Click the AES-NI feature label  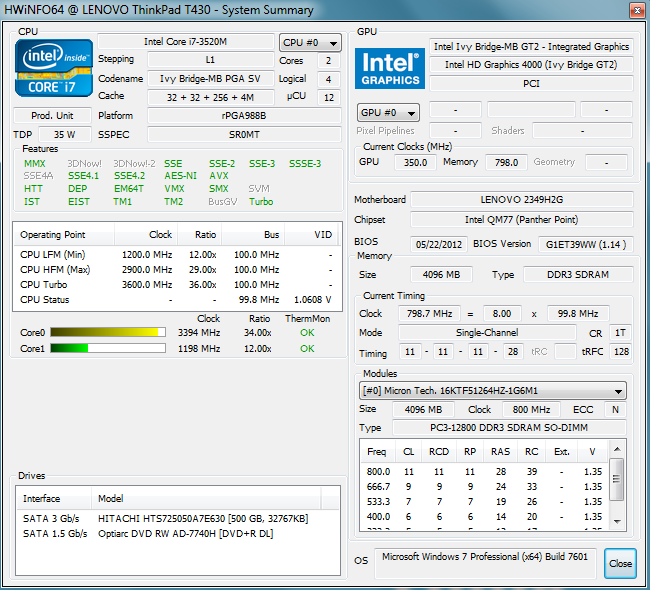(x=180, y=176)
